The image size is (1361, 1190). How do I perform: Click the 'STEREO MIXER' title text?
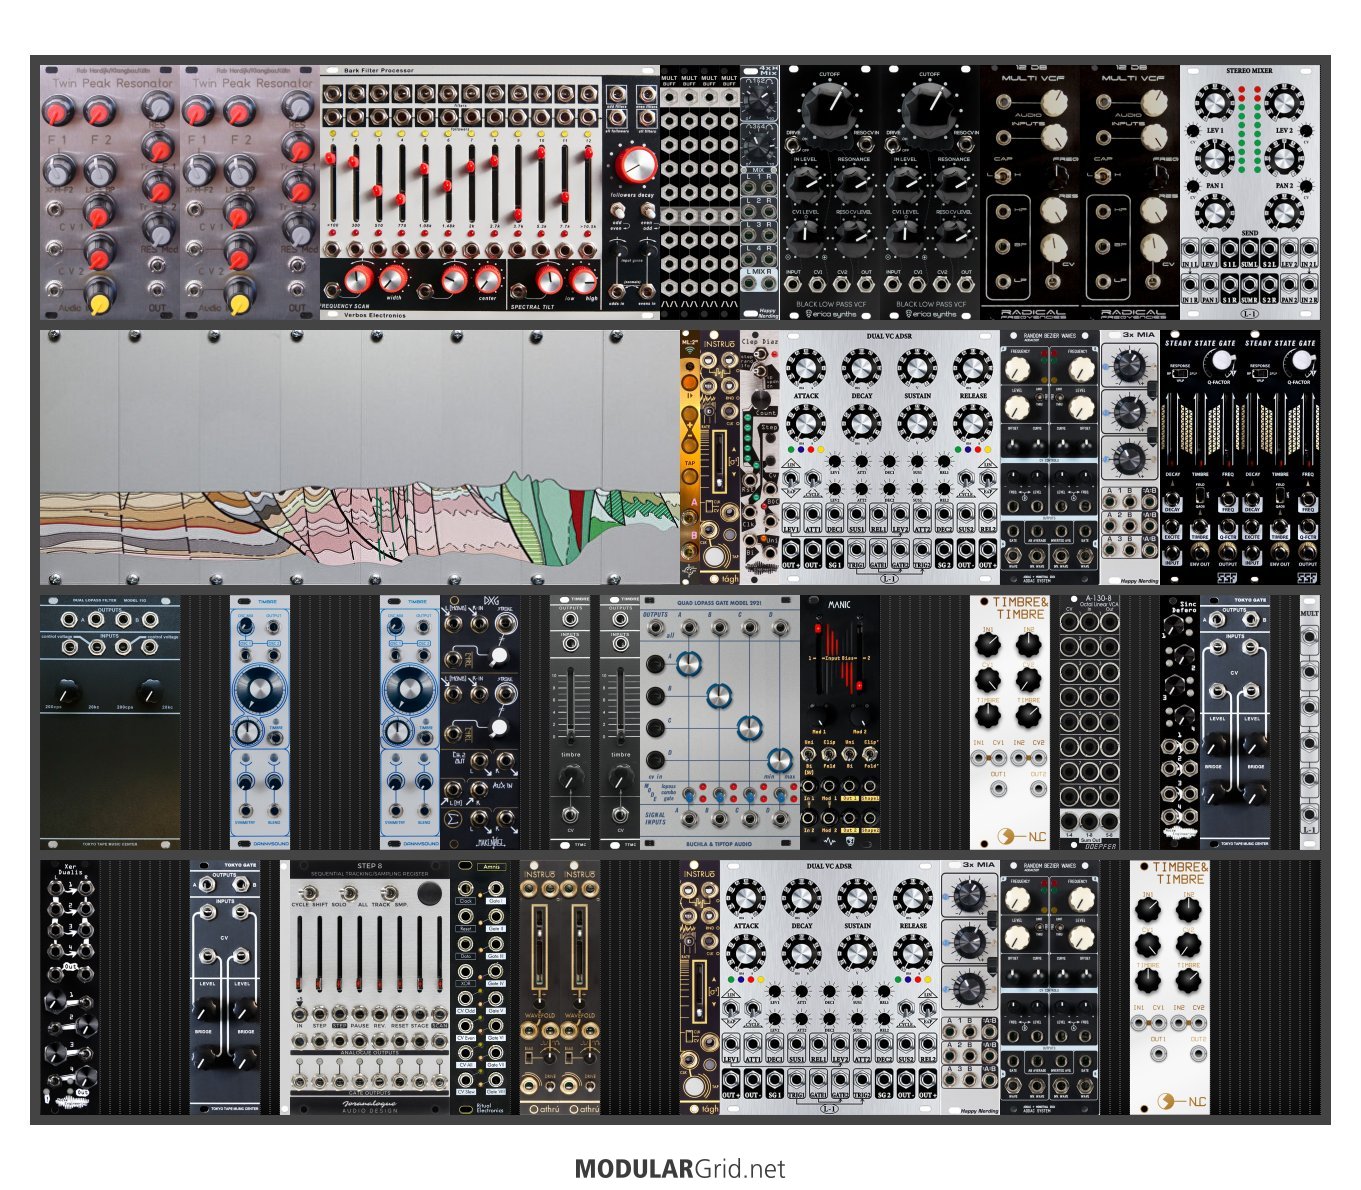(x=1249, y=71)
